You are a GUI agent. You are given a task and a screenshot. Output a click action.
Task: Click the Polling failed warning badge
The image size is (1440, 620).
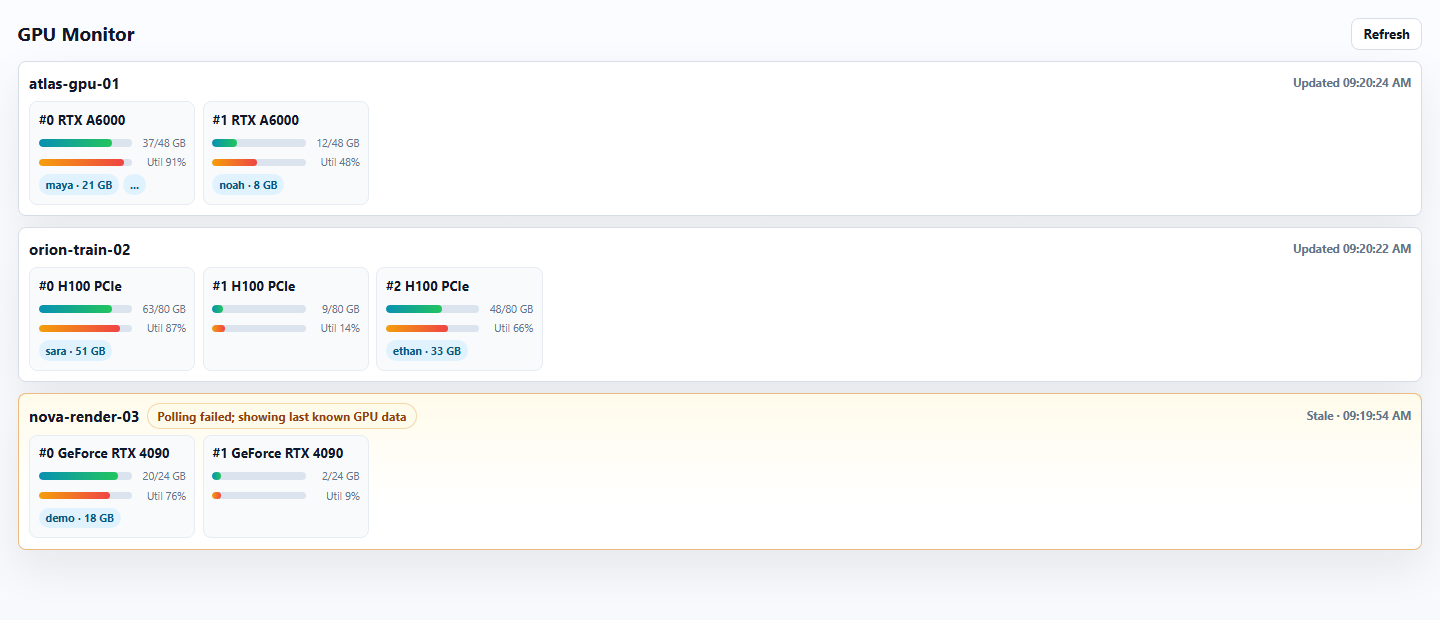[282, 417]
